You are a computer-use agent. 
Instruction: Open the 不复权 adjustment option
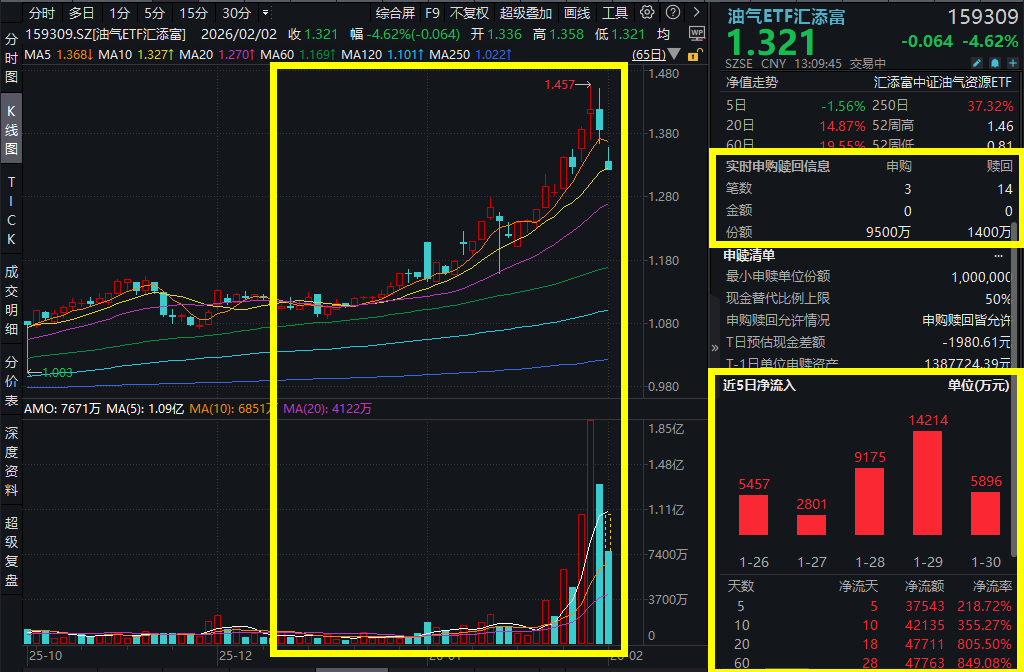tap(469, 12)
